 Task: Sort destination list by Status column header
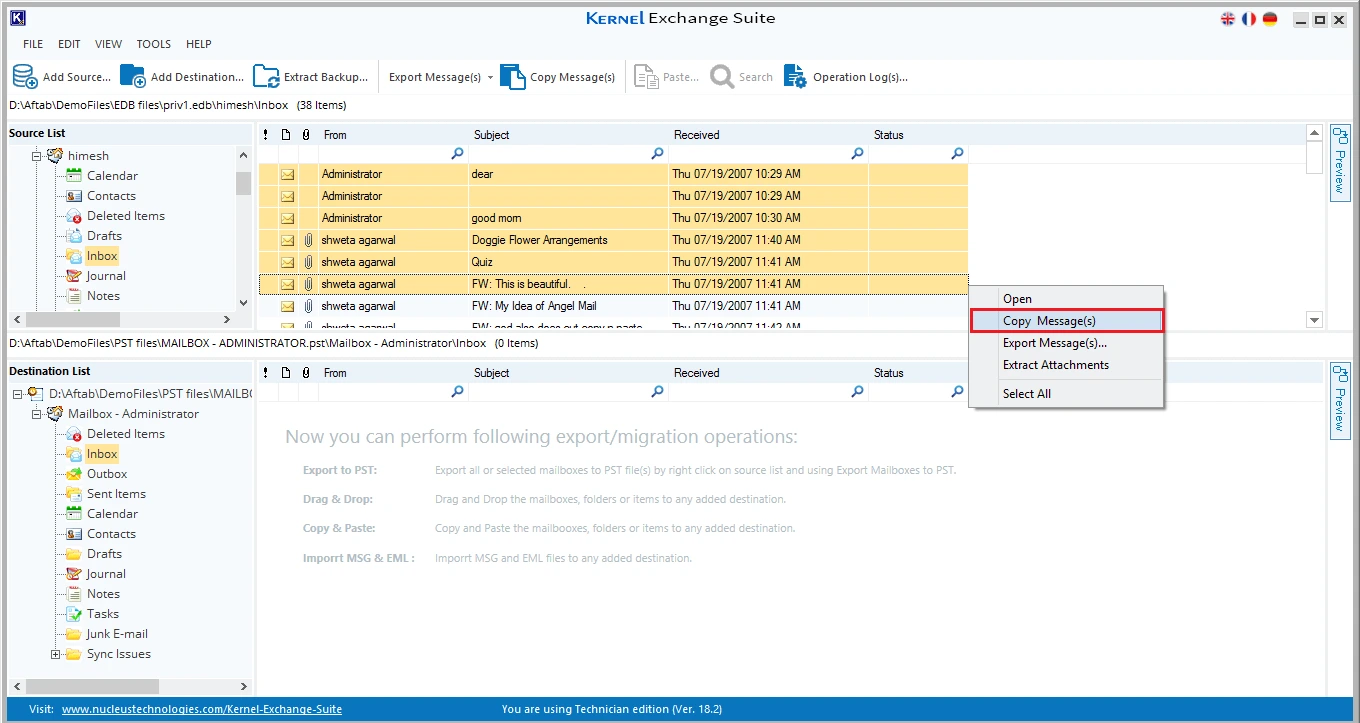pos(918,373)
